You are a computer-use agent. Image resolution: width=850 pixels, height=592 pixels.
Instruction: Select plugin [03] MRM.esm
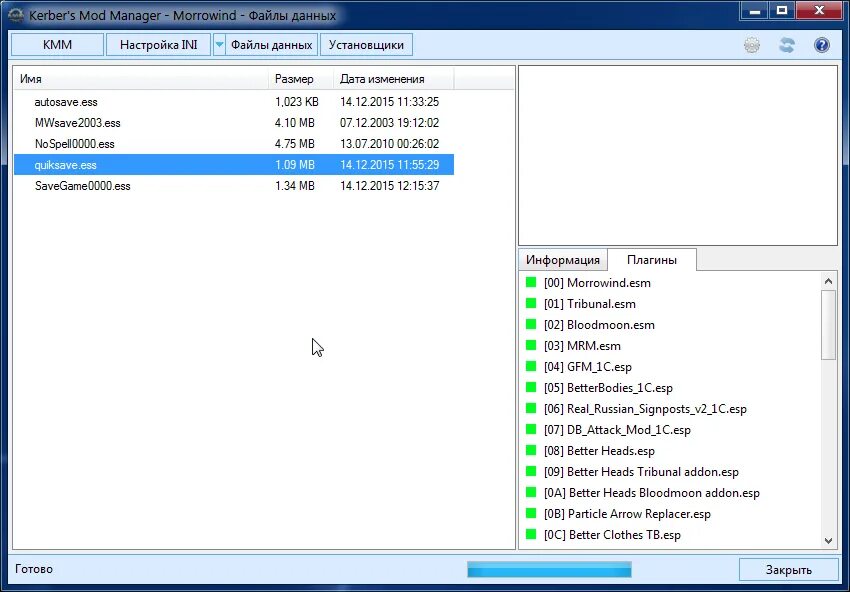582,345
